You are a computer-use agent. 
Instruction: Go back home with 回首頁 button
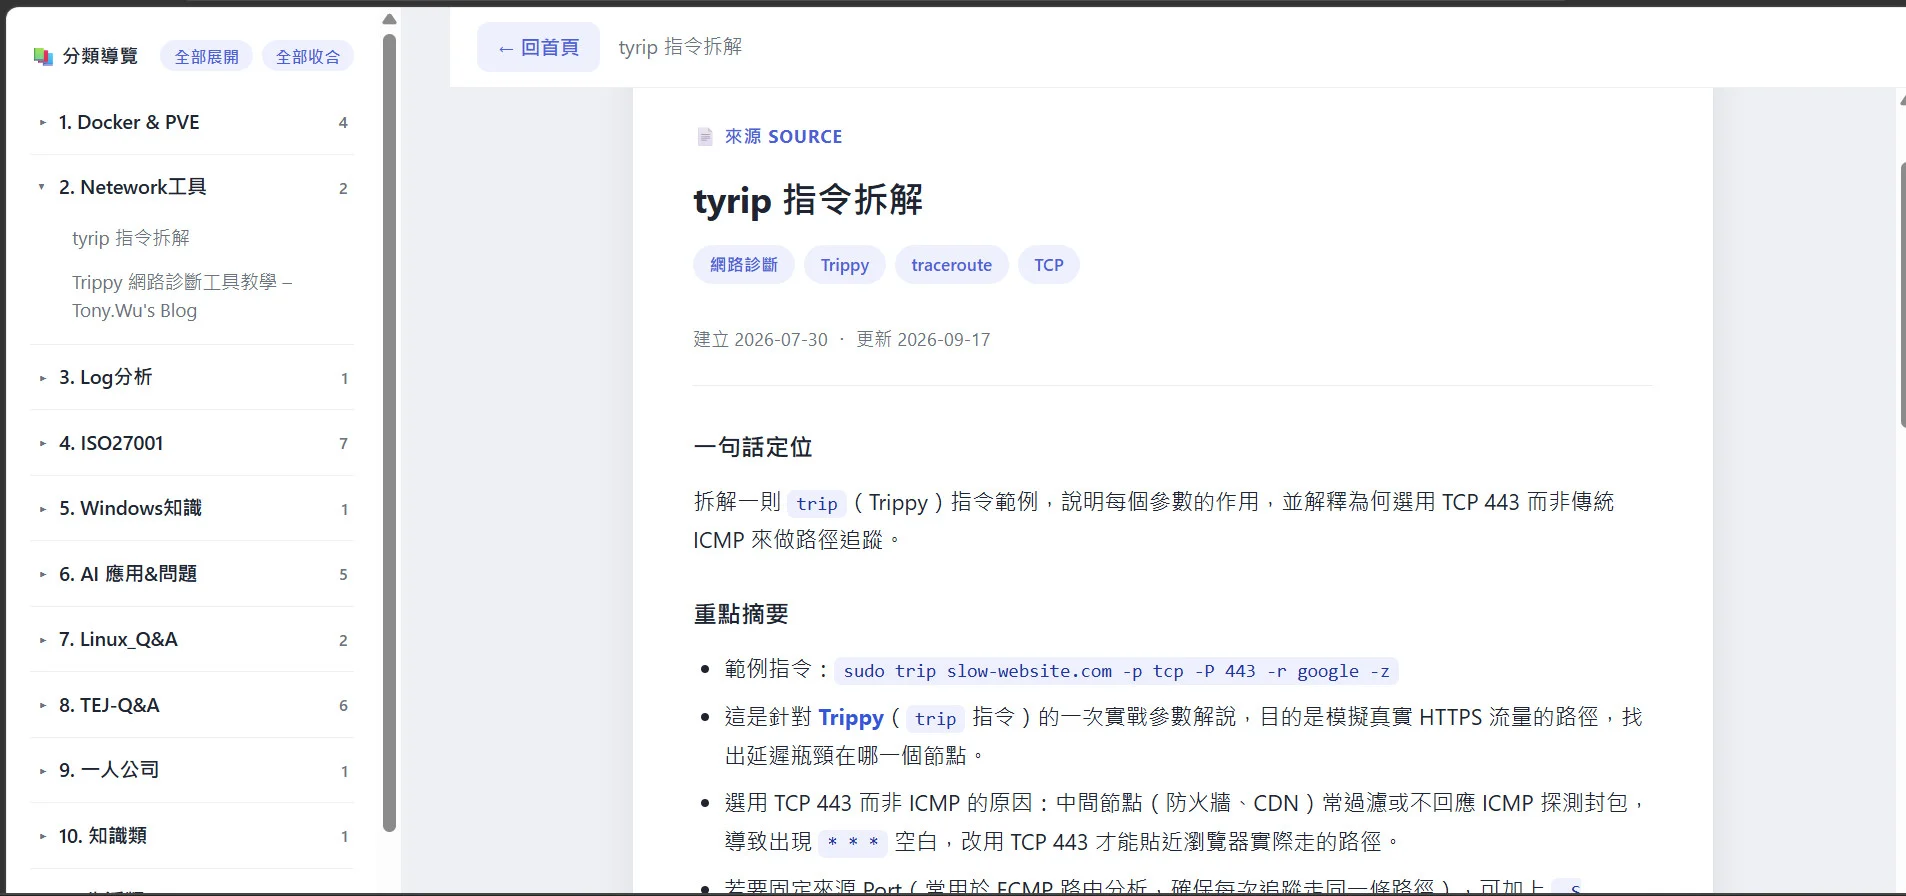[x=538, y=47]
